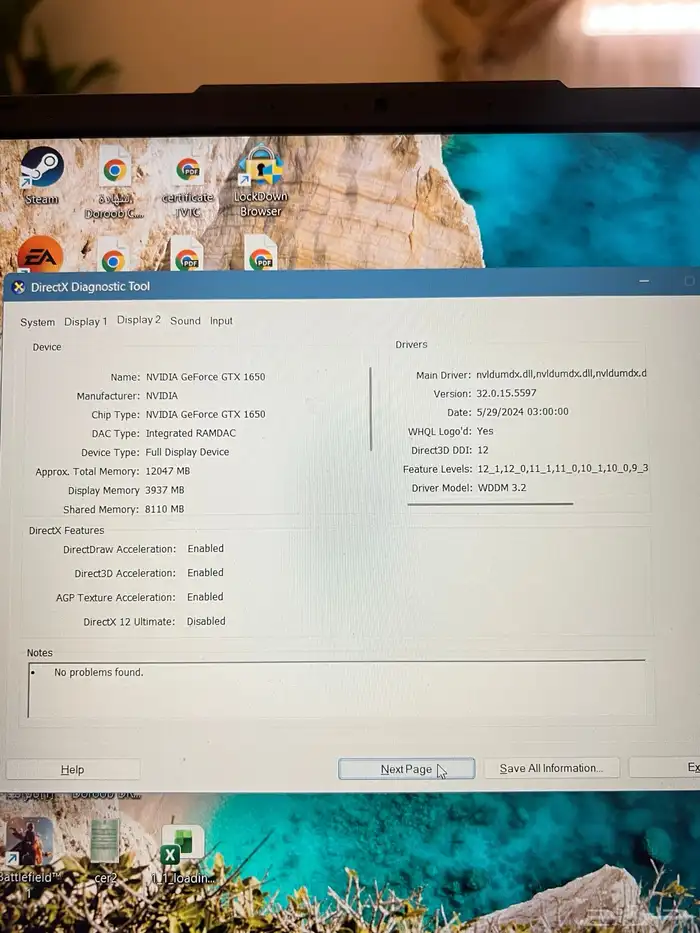
Task: Click the shared memory value 8110 MB
Action: (165, 509)
